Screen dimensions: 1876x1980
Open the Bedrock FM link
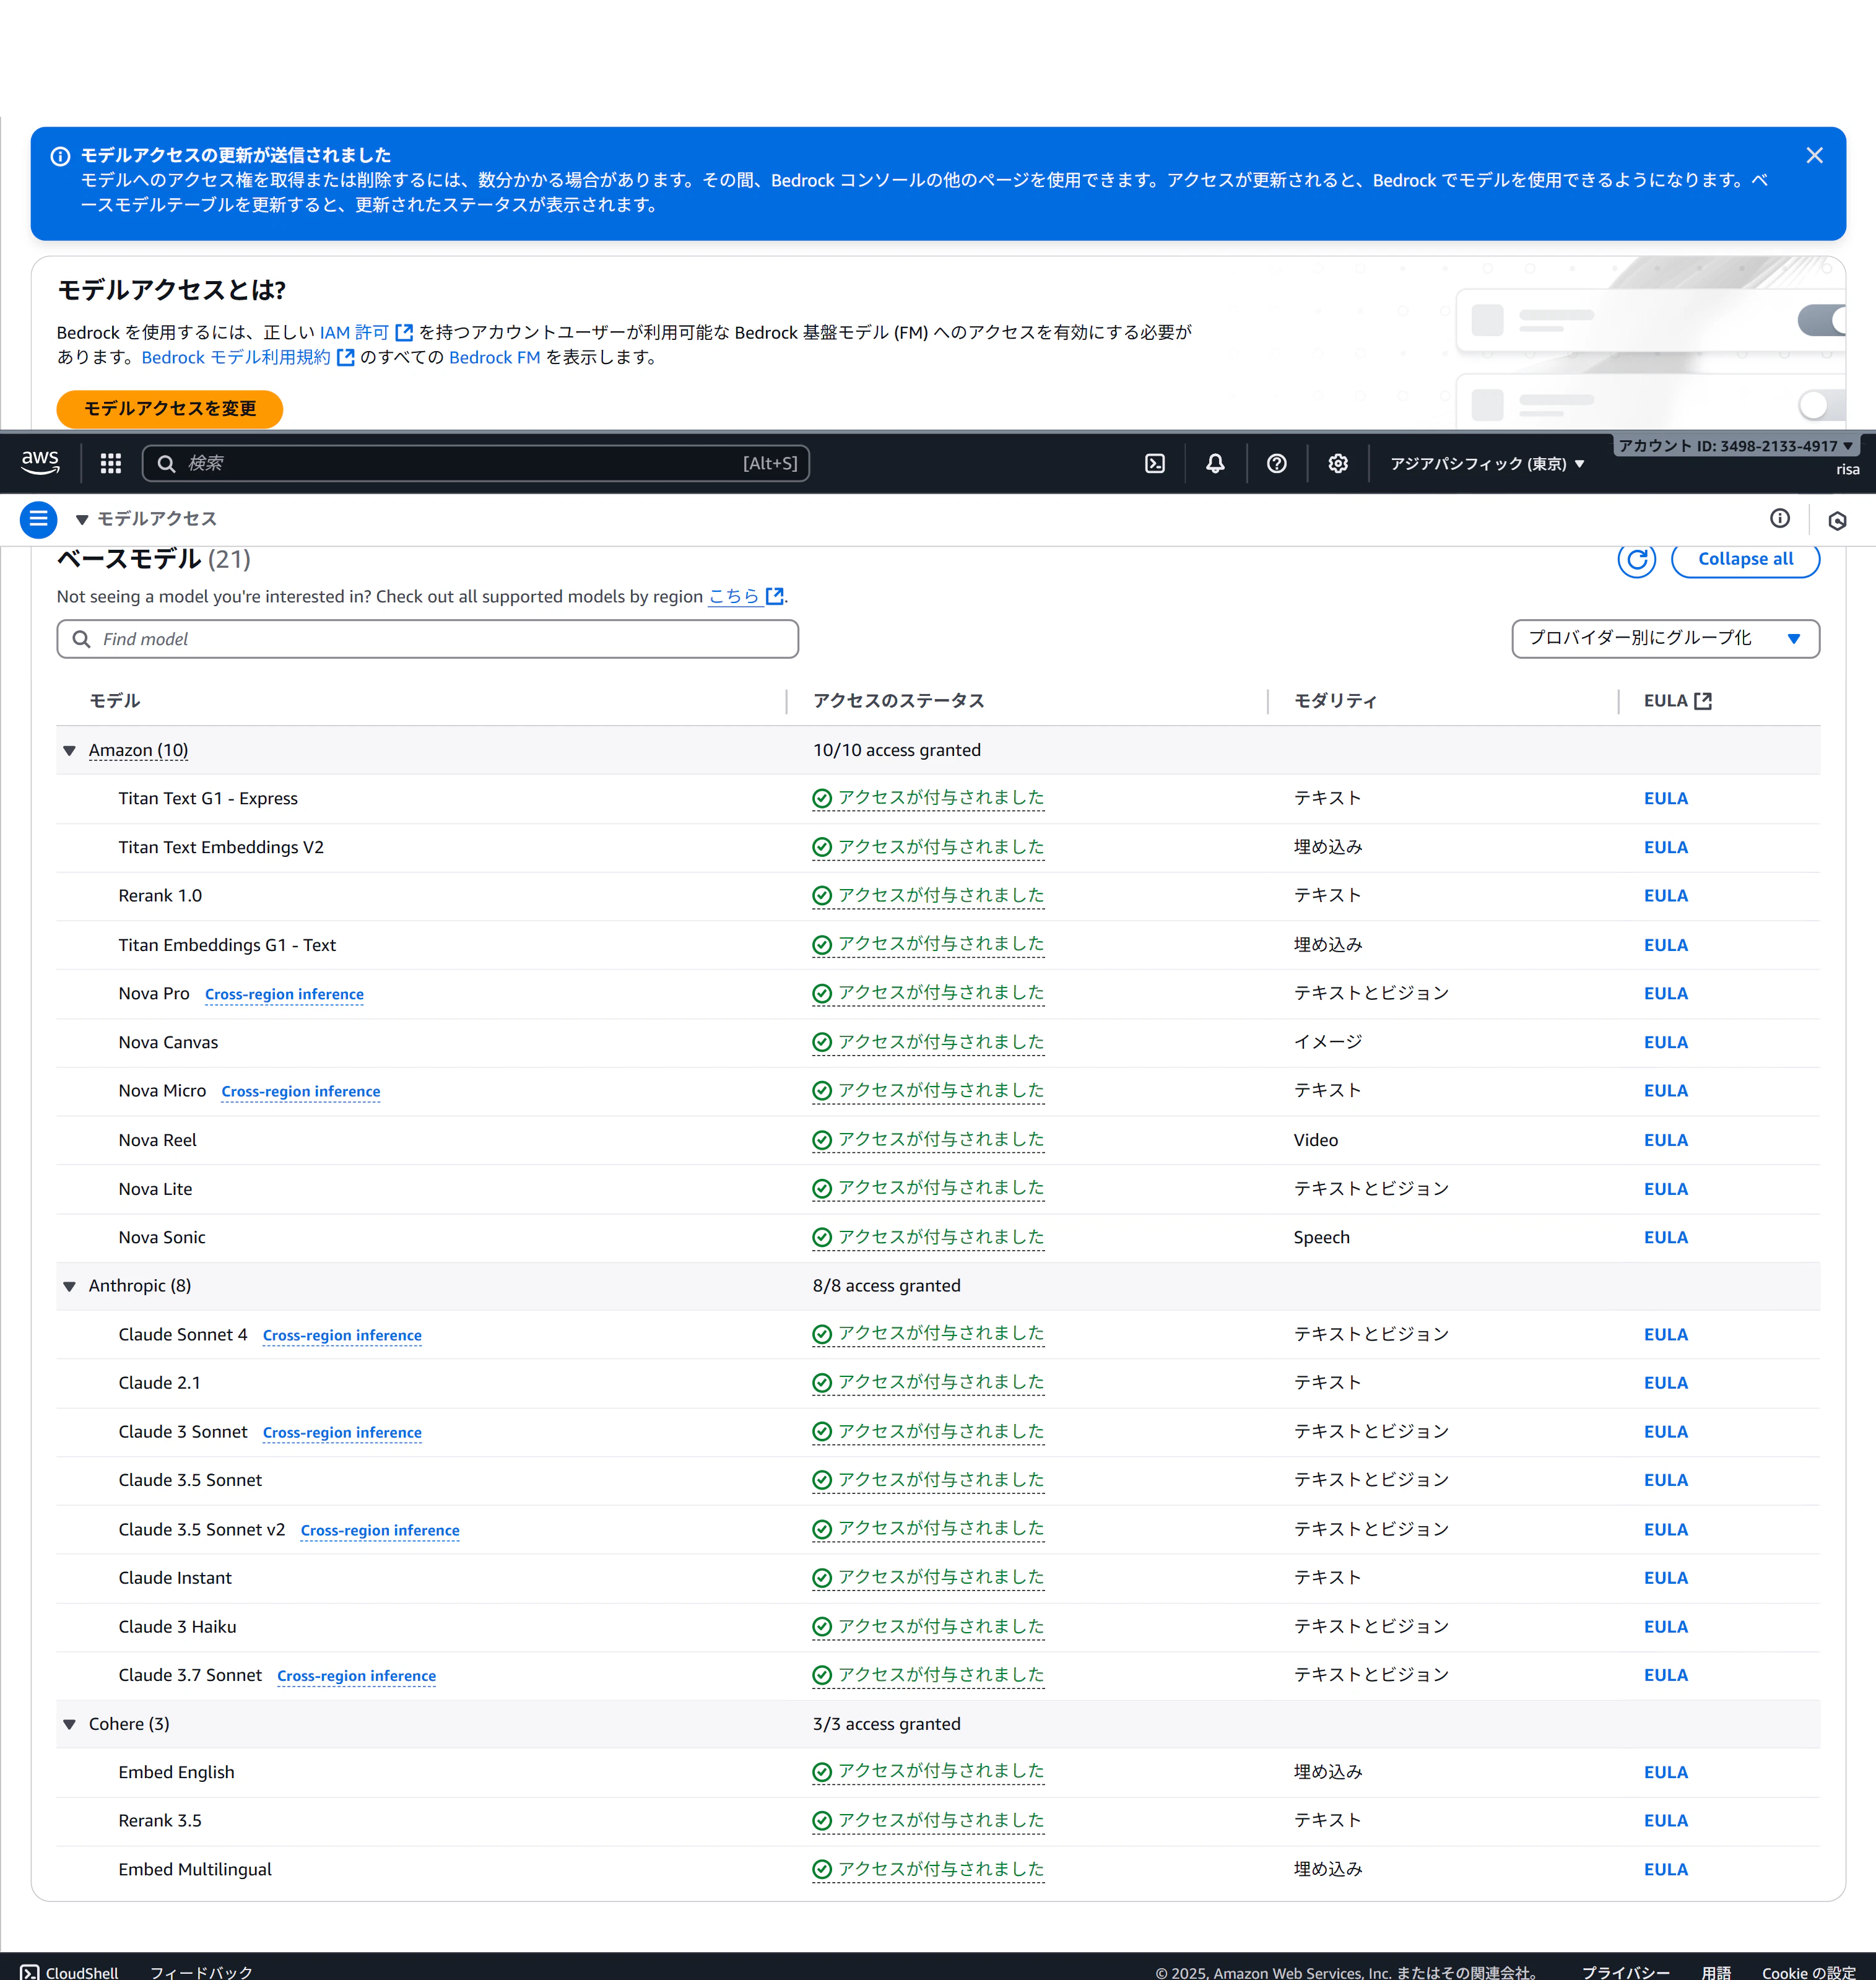pyautogui.click(x=494, y=357)
